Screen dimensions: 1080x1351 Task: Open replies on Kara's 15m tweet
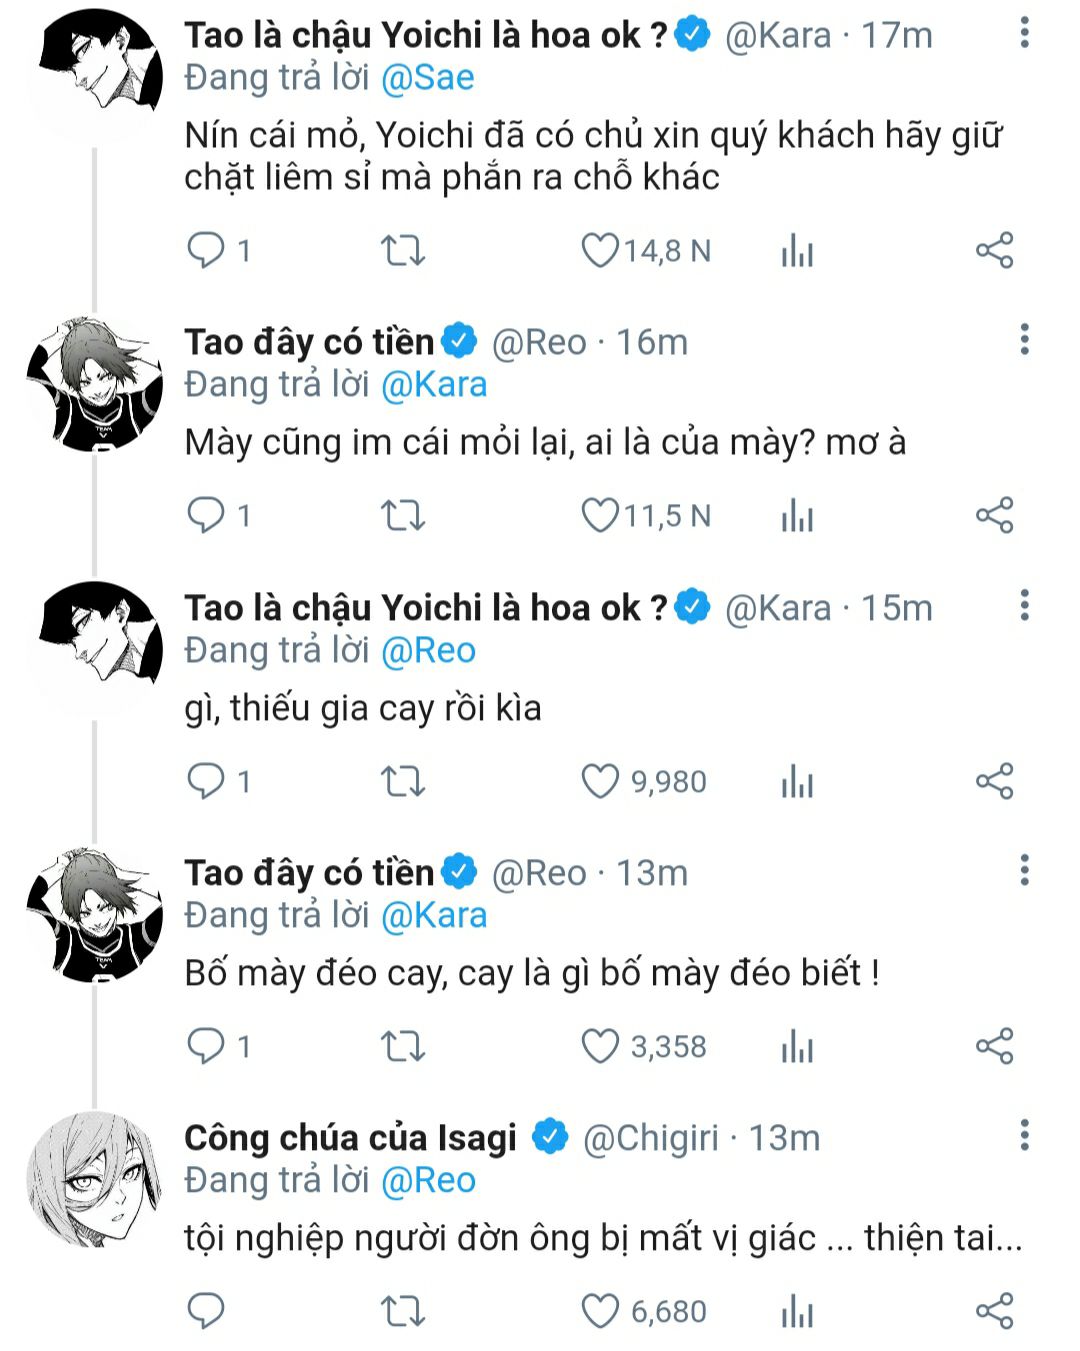pyautogui.click(x=207, y=781)
